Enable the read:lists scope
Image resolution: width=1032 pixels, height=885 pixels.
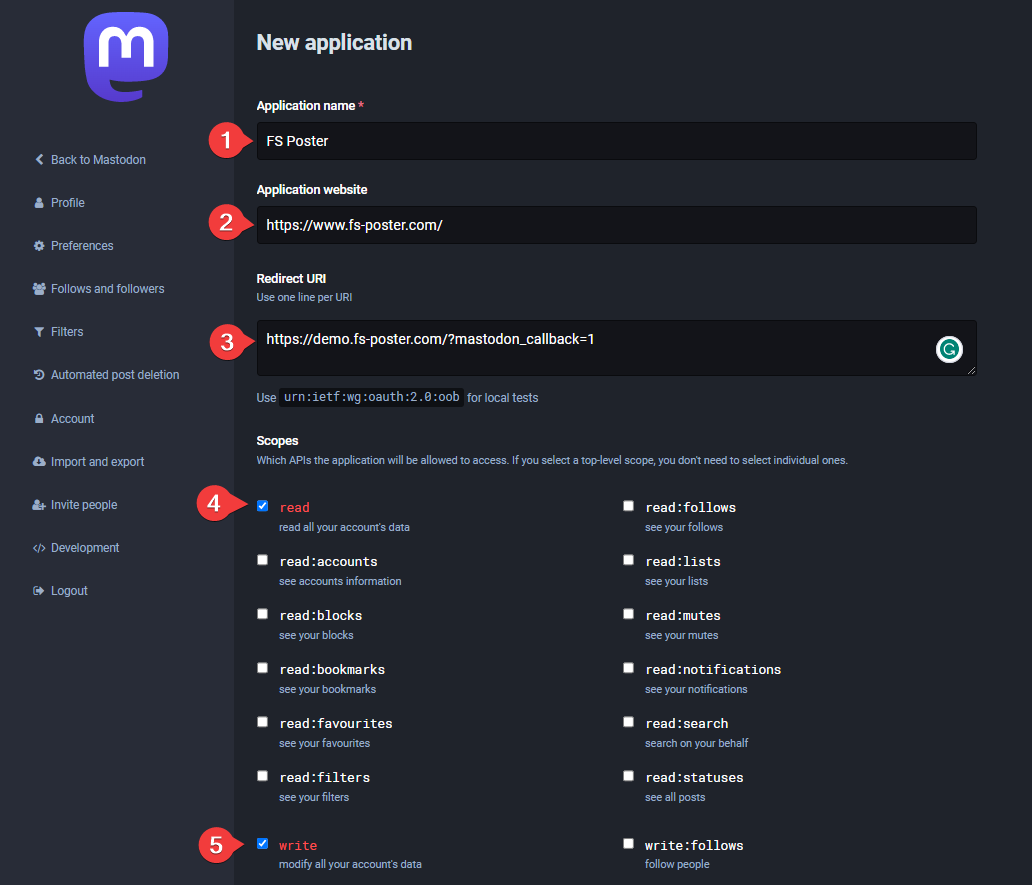629,560
